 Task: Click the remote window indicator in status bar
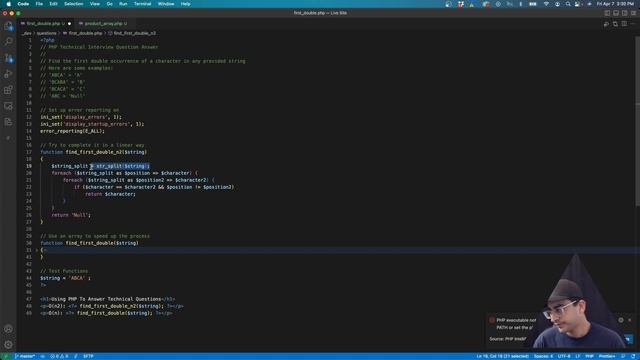[x=5, y=356]
